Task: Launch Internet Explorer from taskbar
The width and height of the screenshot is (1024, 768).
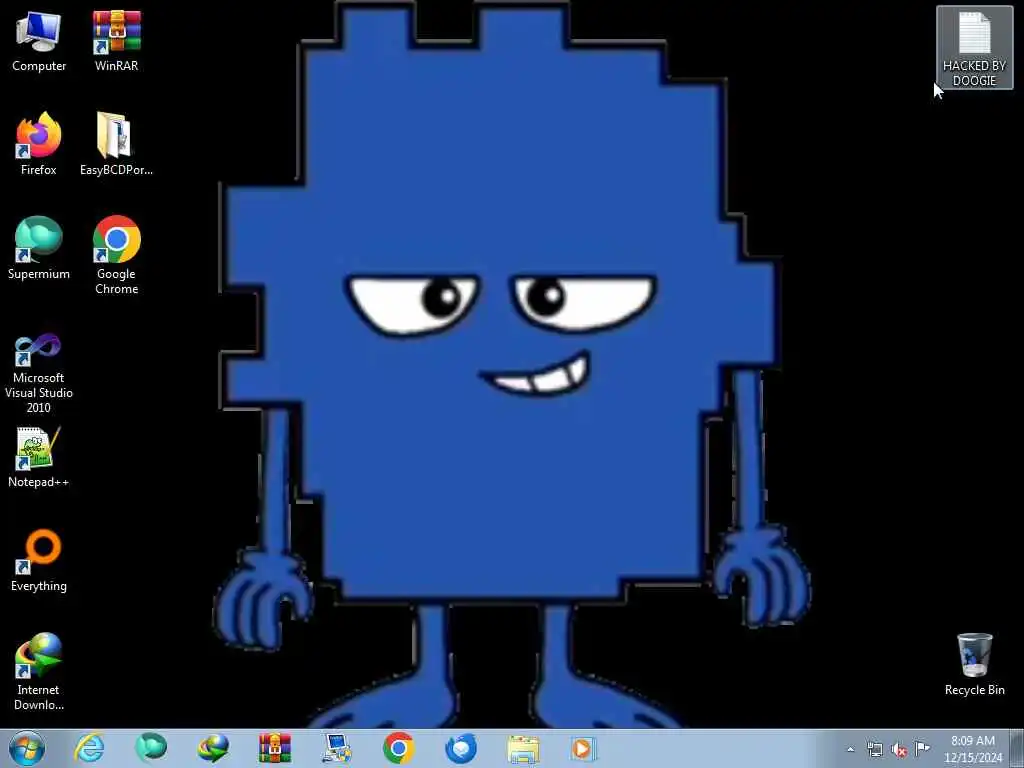Action: [x=89, y=748]
